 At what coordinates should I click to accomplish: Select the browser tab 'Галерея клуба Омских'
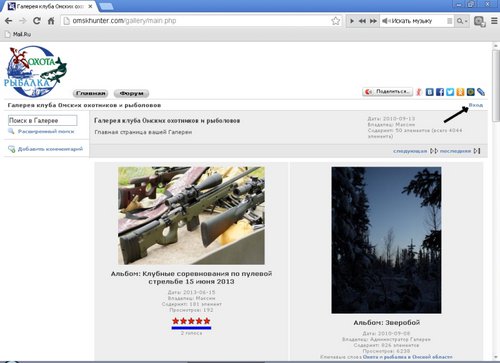[x=50, y=6]
